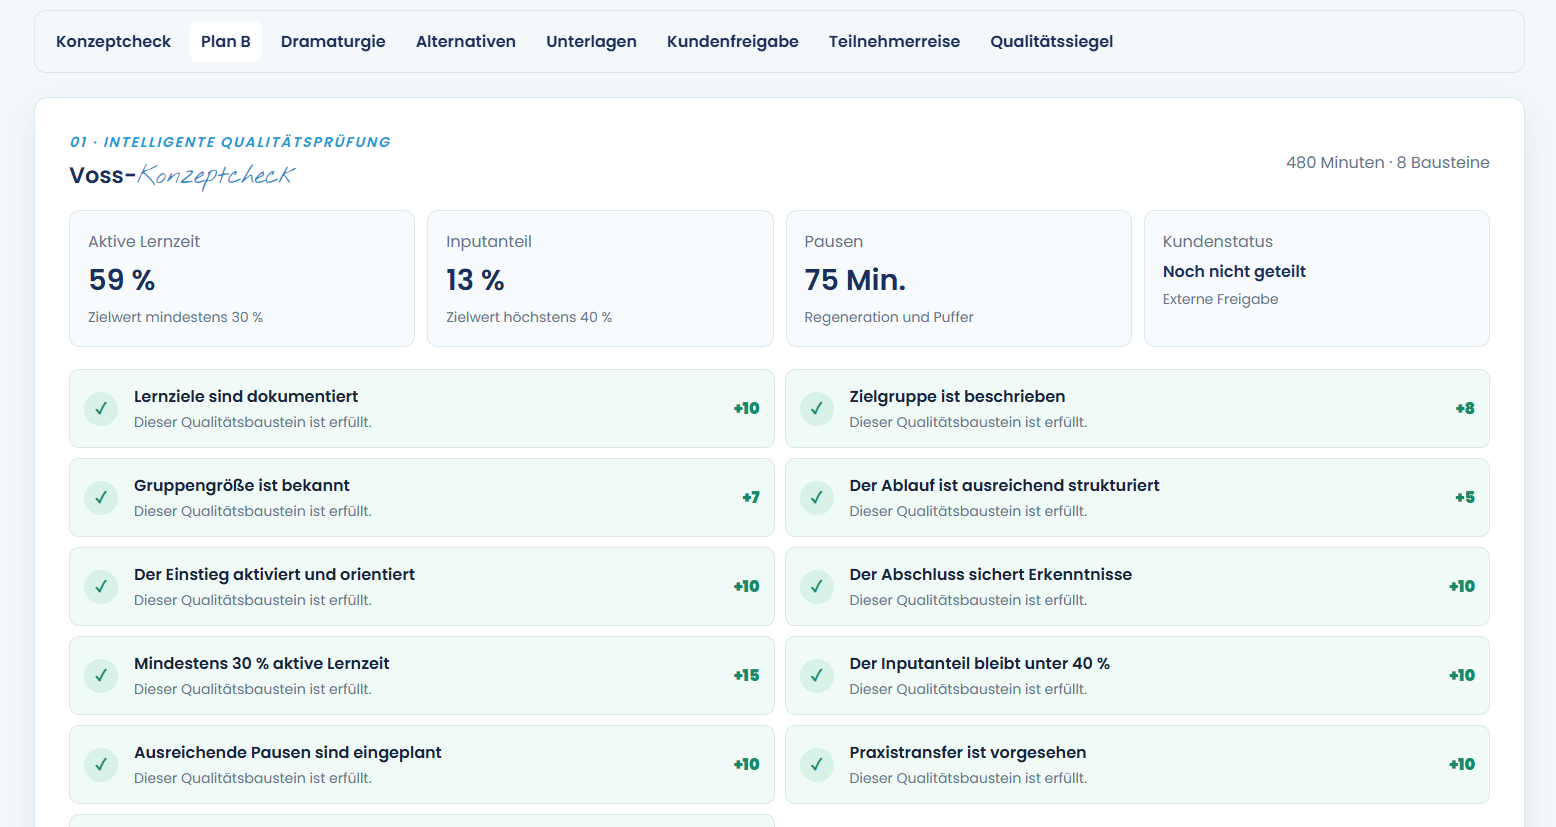Click the 'Intelligente Qualitätsprüfung' section label
1556x827 pixels.
pyautogui.click(x=230, y=142)
